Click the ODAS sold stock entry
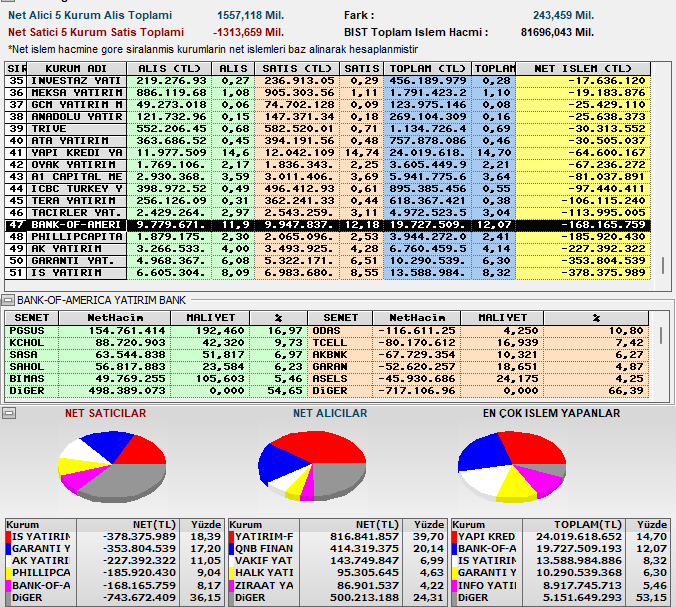Screen dimensions: 676x607 [x=478, y=331]
